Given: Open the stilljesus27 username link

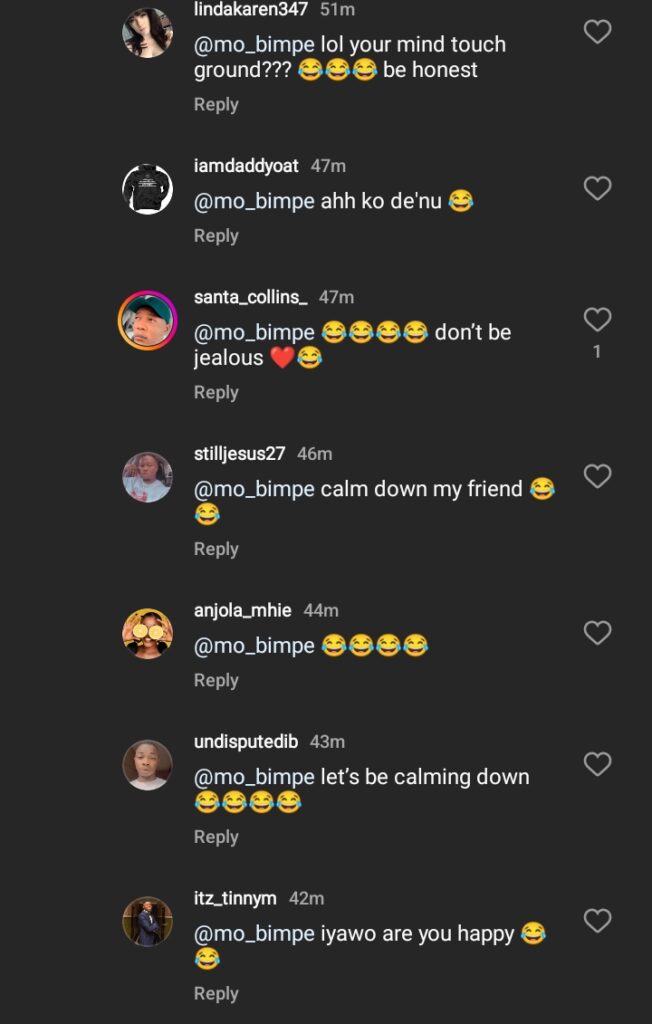Looking at the screenshot, I should coord(239,454).
